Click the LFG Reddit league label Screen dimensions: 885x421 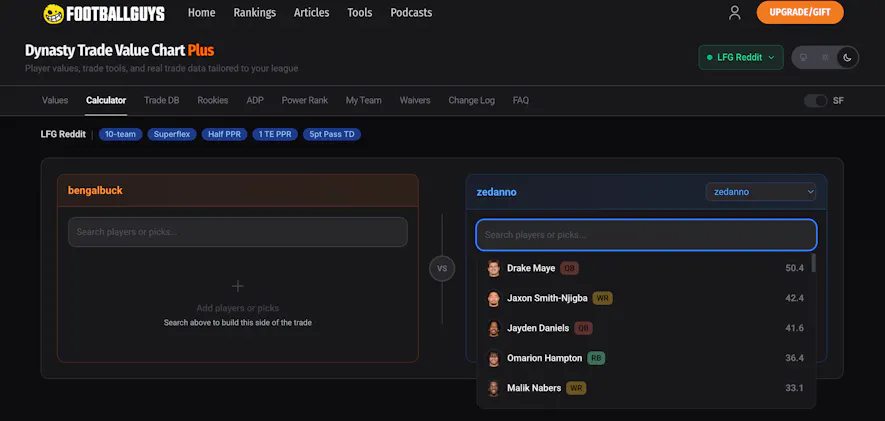tap(63, 134)
